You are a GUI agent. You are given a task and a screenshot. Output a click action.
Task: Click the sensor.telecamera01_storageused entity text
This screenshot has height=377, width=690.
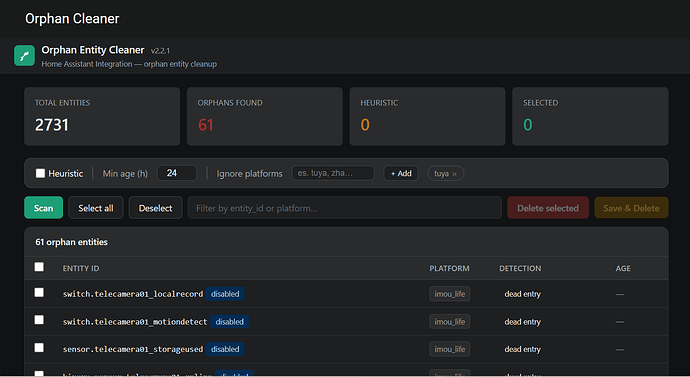point(133,349)
